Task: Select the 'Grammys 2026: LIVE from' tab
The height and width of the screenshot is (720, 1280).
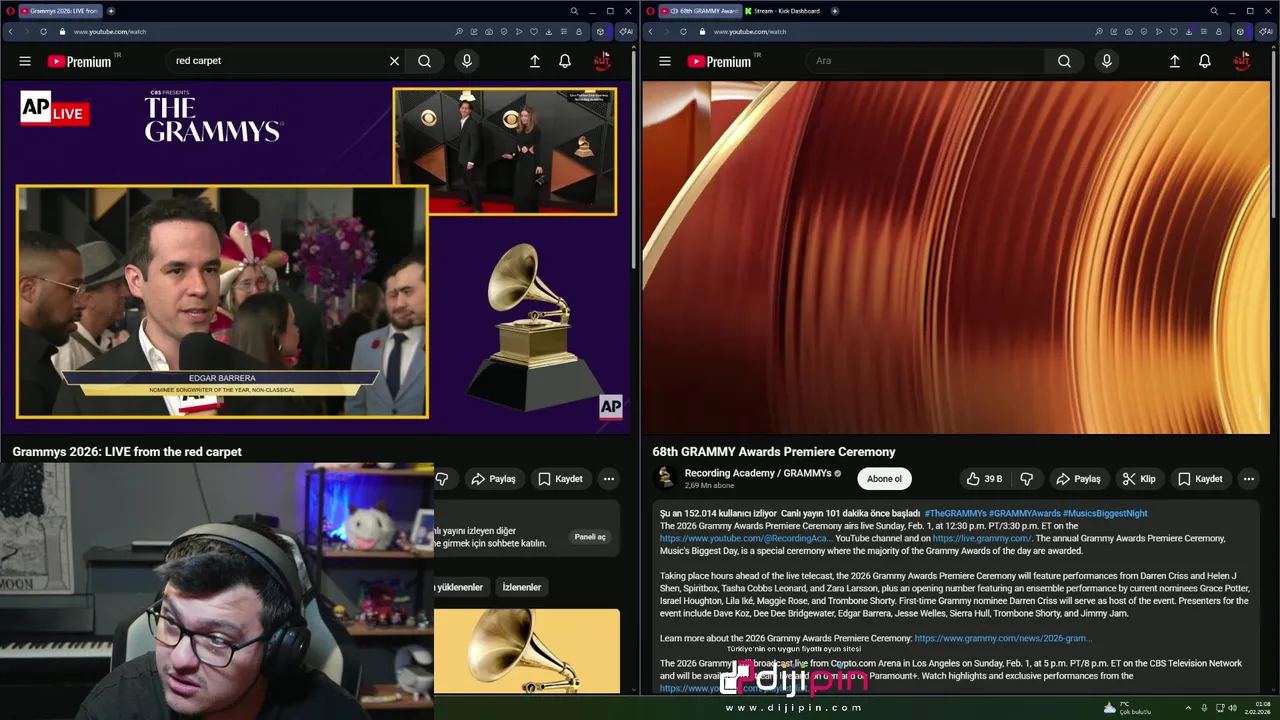Action: pyautogui.click(x=59, y=11)
